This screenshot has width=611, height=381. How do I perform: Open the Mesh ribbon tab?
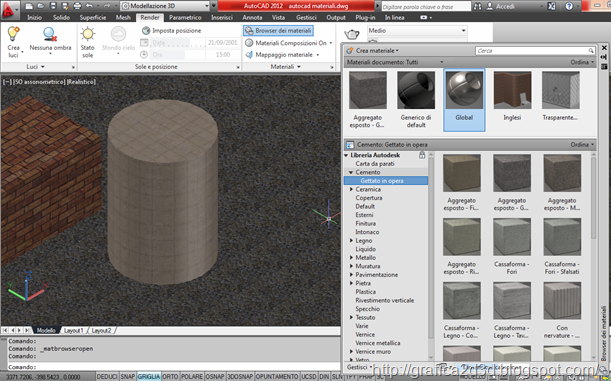click(123, 18)
